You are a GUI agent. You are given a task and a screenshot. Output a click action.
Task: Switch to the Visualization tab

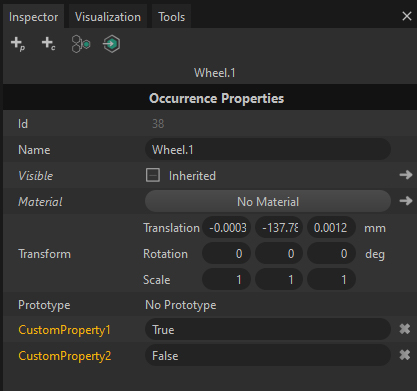108,17
